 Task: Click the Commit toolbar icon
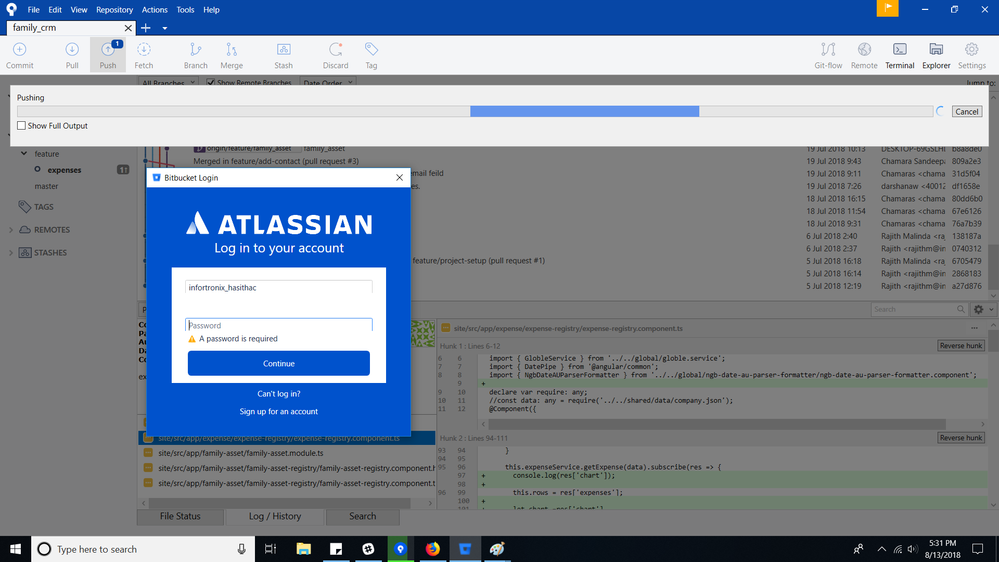click(x=20, y=55)
